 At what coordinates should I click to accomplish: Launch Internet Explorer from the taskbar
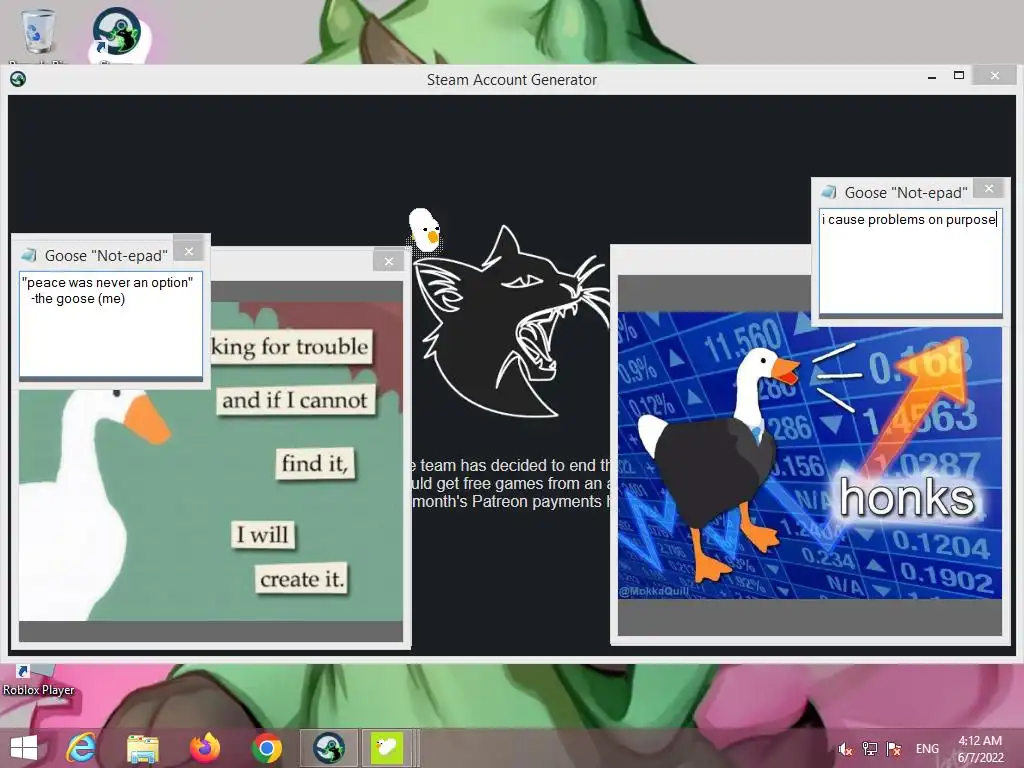[81, 748]
